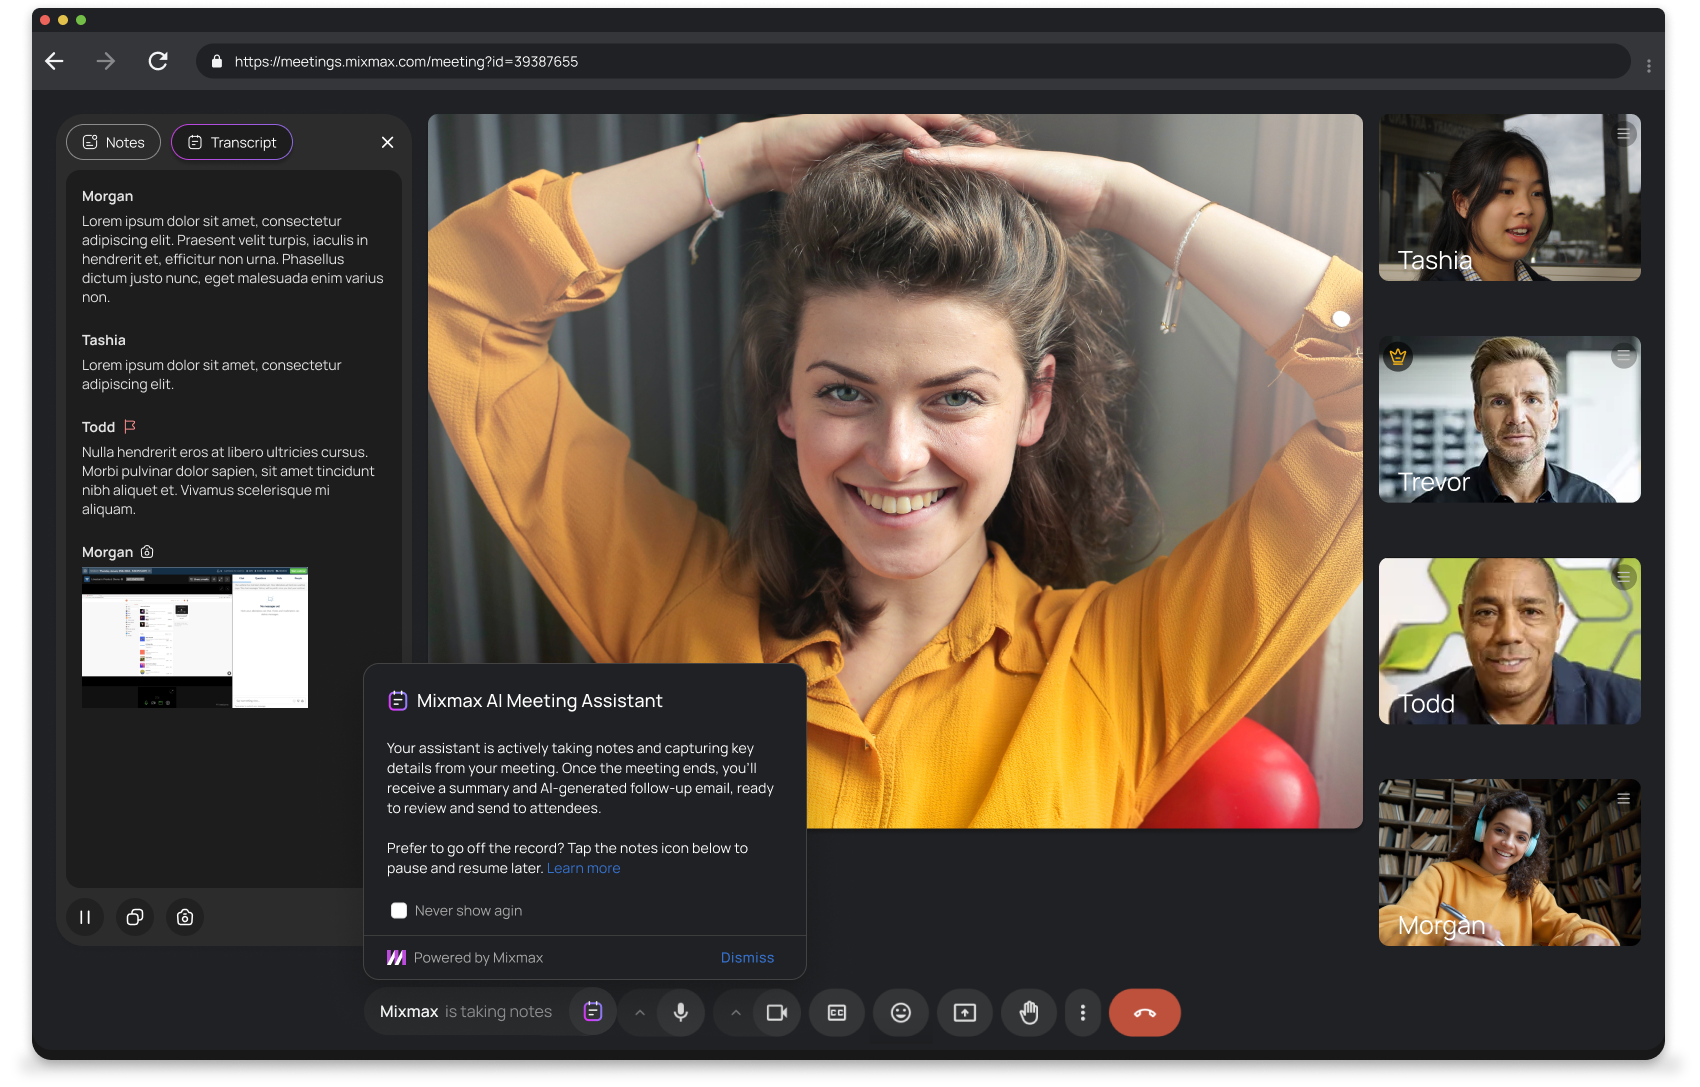
Task: Share your screen with the present icon
Action: pos(965,1013)
